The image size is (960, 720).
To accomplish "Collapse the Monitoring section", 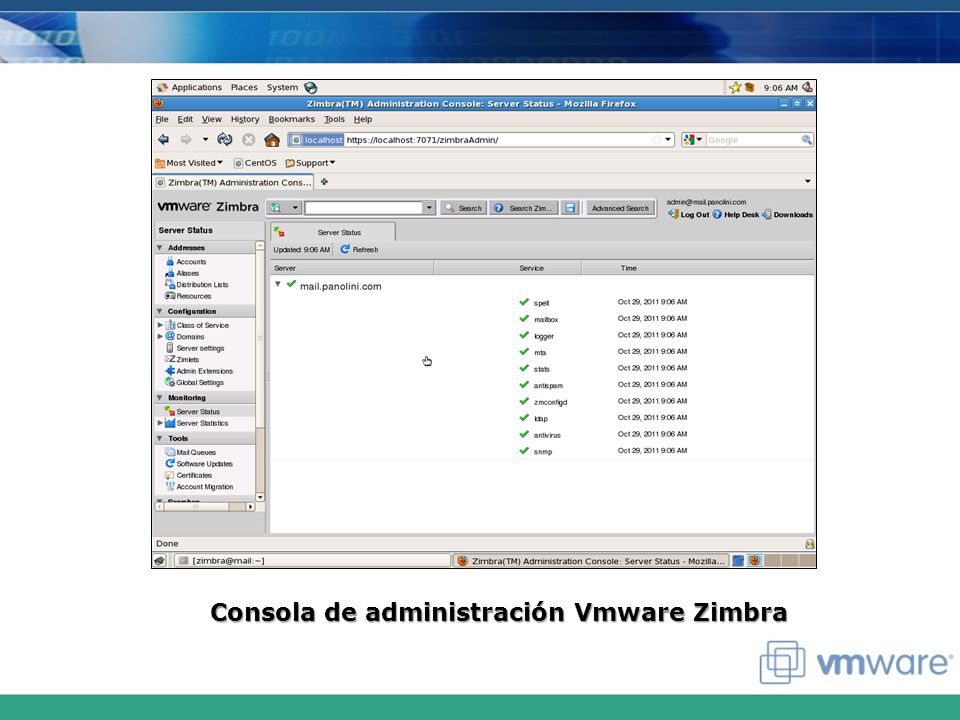I will pos(160,397).
